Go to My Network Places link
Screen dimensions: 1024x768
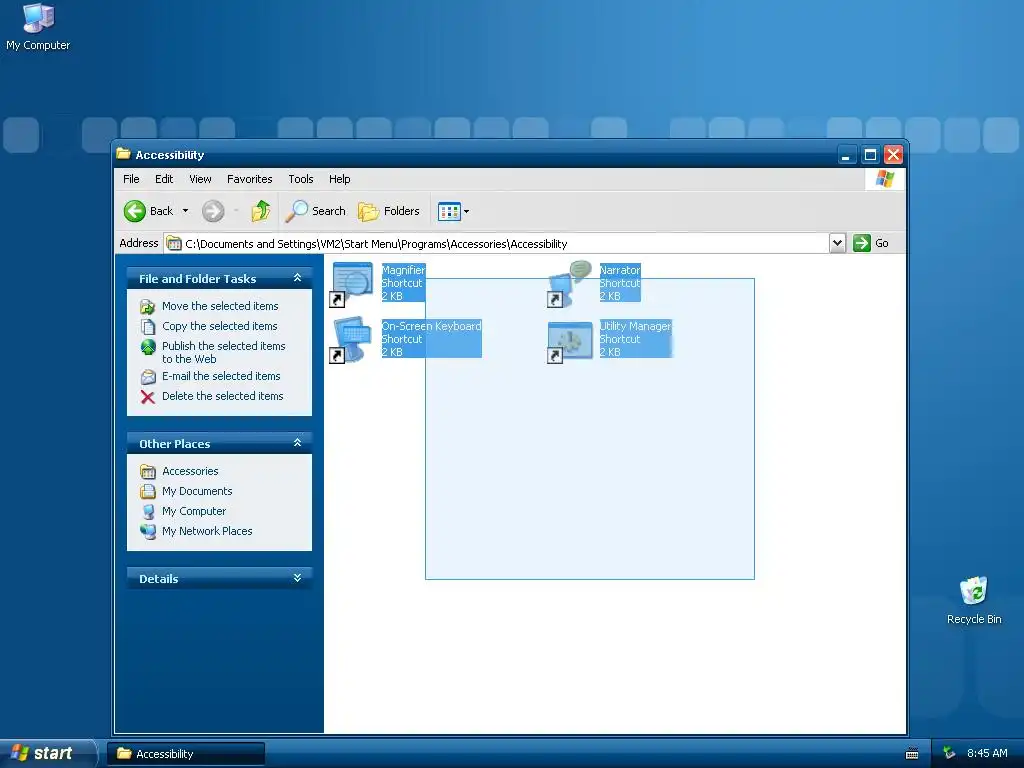(207, 531)
